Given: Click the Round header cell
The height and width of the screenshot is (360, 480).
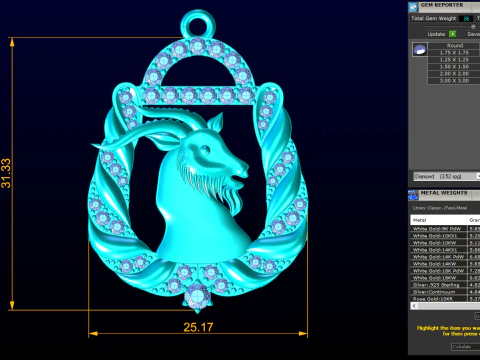Looking at the screenshot, I should pyautogui.click(x=454, y=45).
